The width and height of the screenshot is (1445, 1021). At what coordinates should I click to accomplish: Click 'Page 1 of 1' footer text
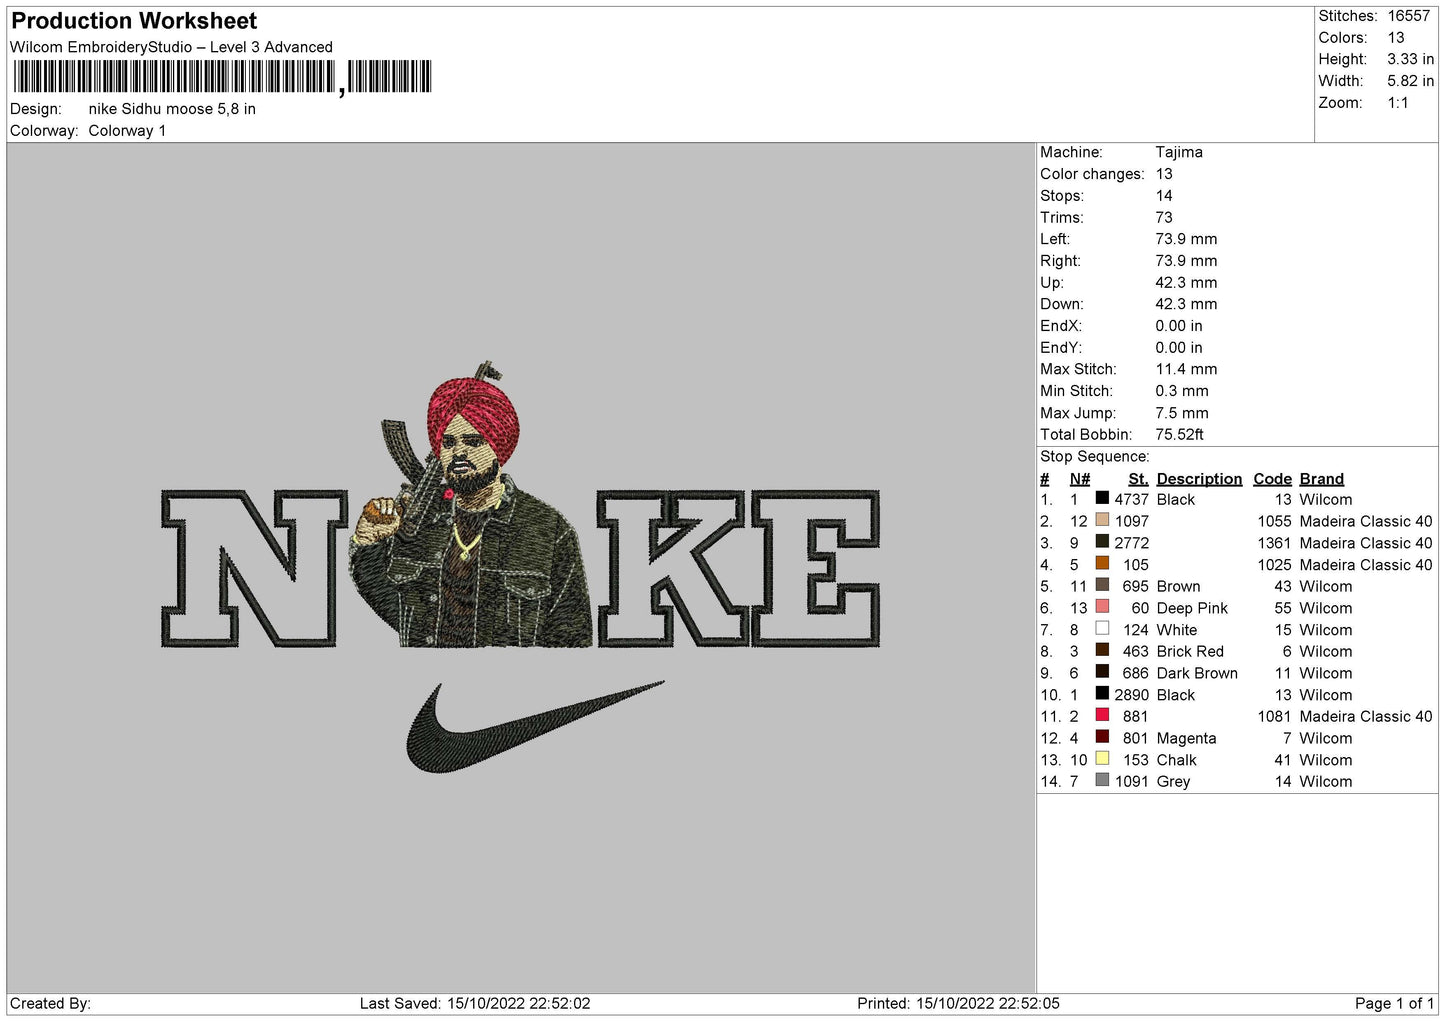(1394, 1003)
